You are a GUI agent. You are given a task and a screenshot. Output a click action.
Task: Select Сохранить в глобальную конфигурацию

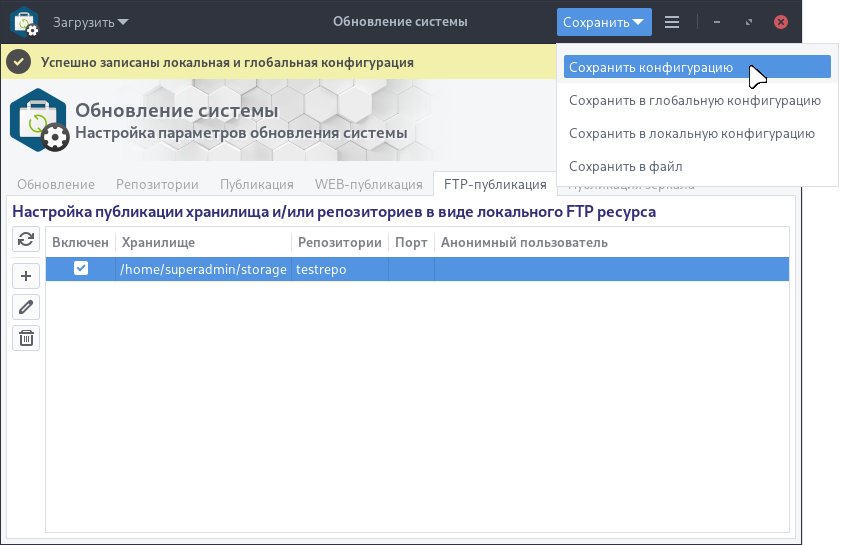tap(695, 101)
